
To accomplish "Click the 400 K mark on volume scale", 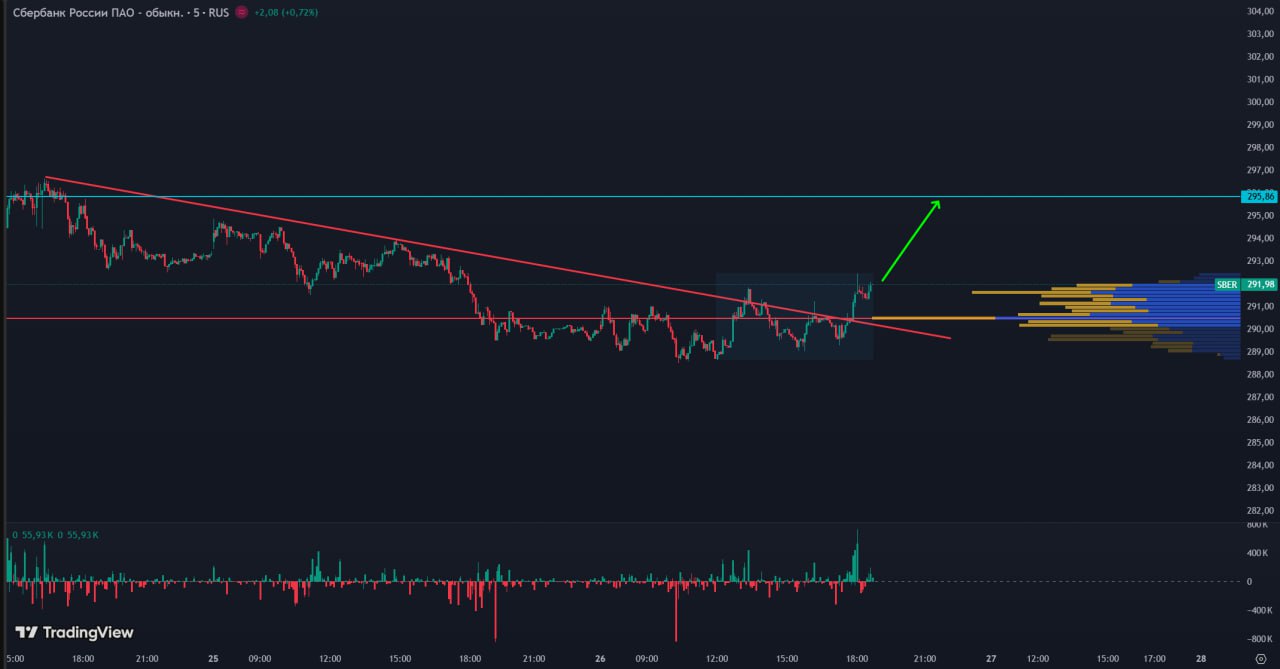I will click(x=1257, y=553).
